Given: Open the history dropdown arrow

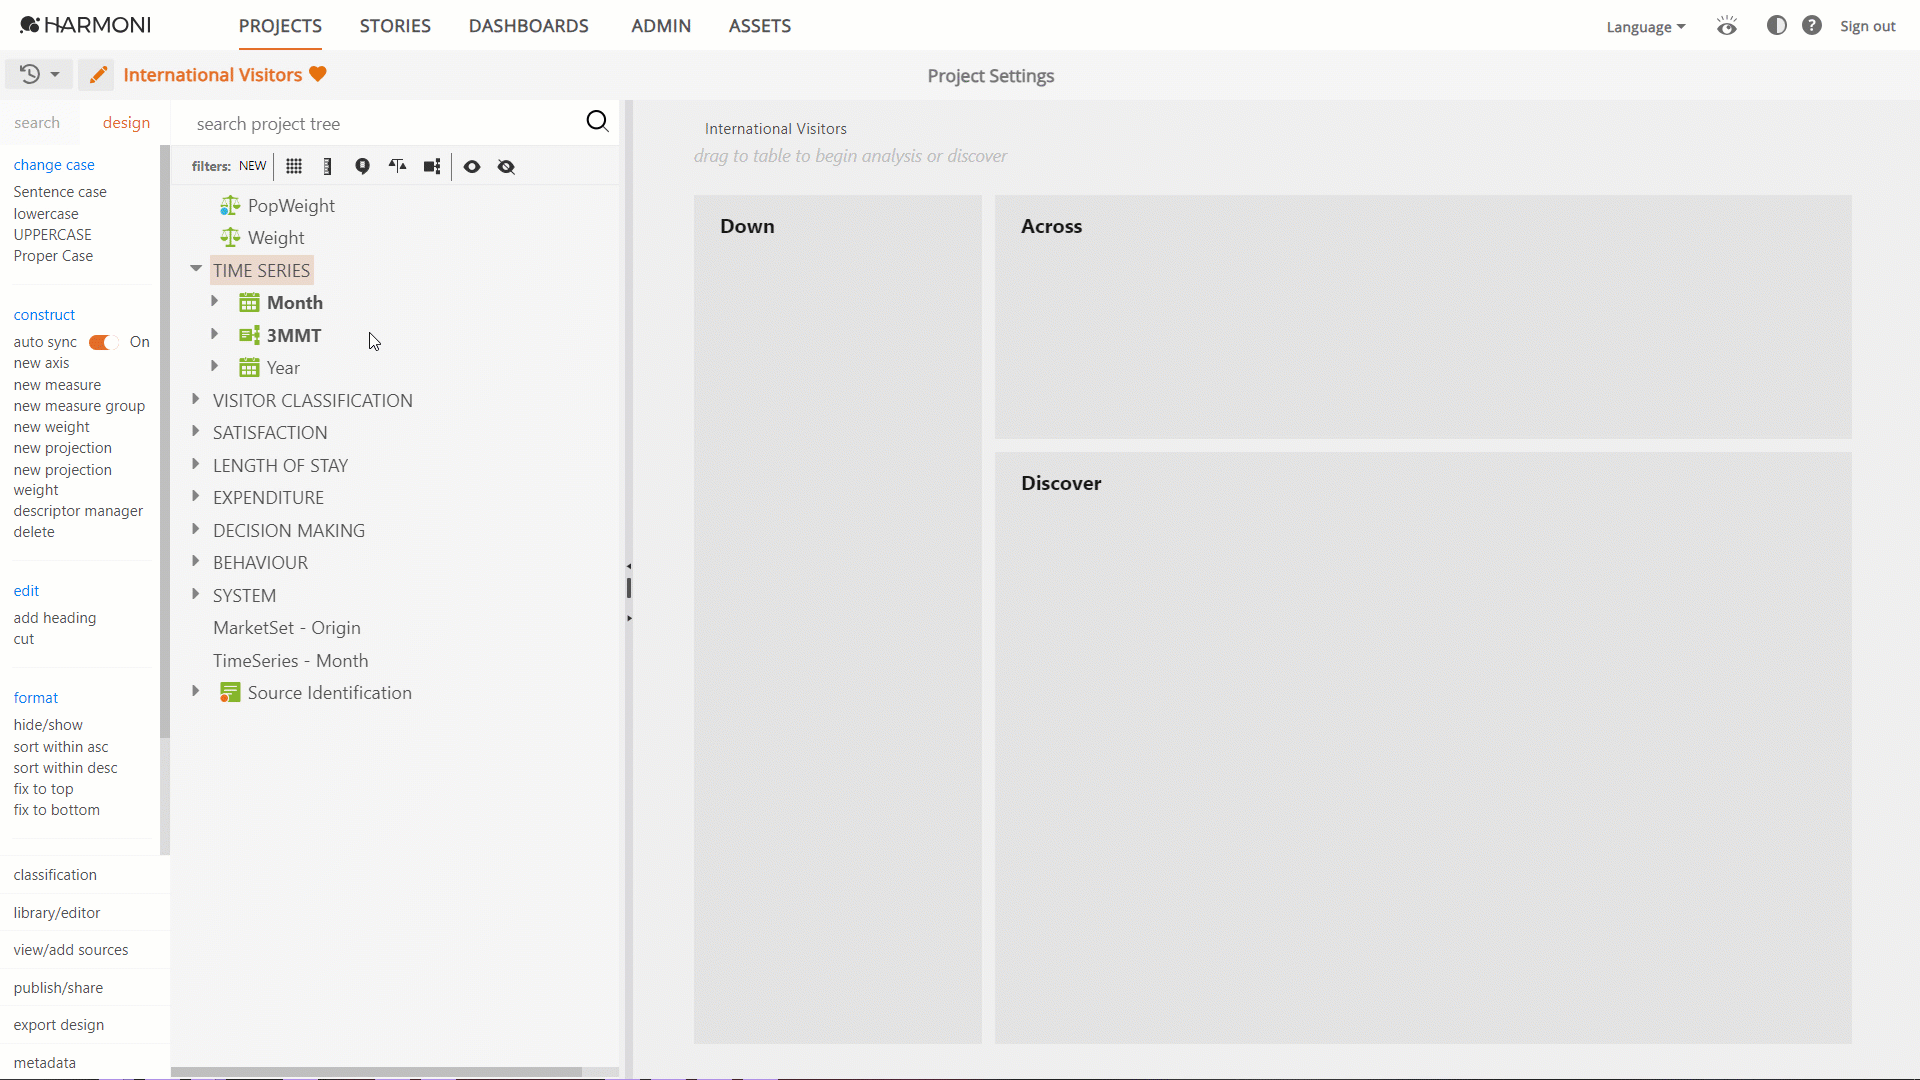Looking at the screenshot, I should (55, 75).
